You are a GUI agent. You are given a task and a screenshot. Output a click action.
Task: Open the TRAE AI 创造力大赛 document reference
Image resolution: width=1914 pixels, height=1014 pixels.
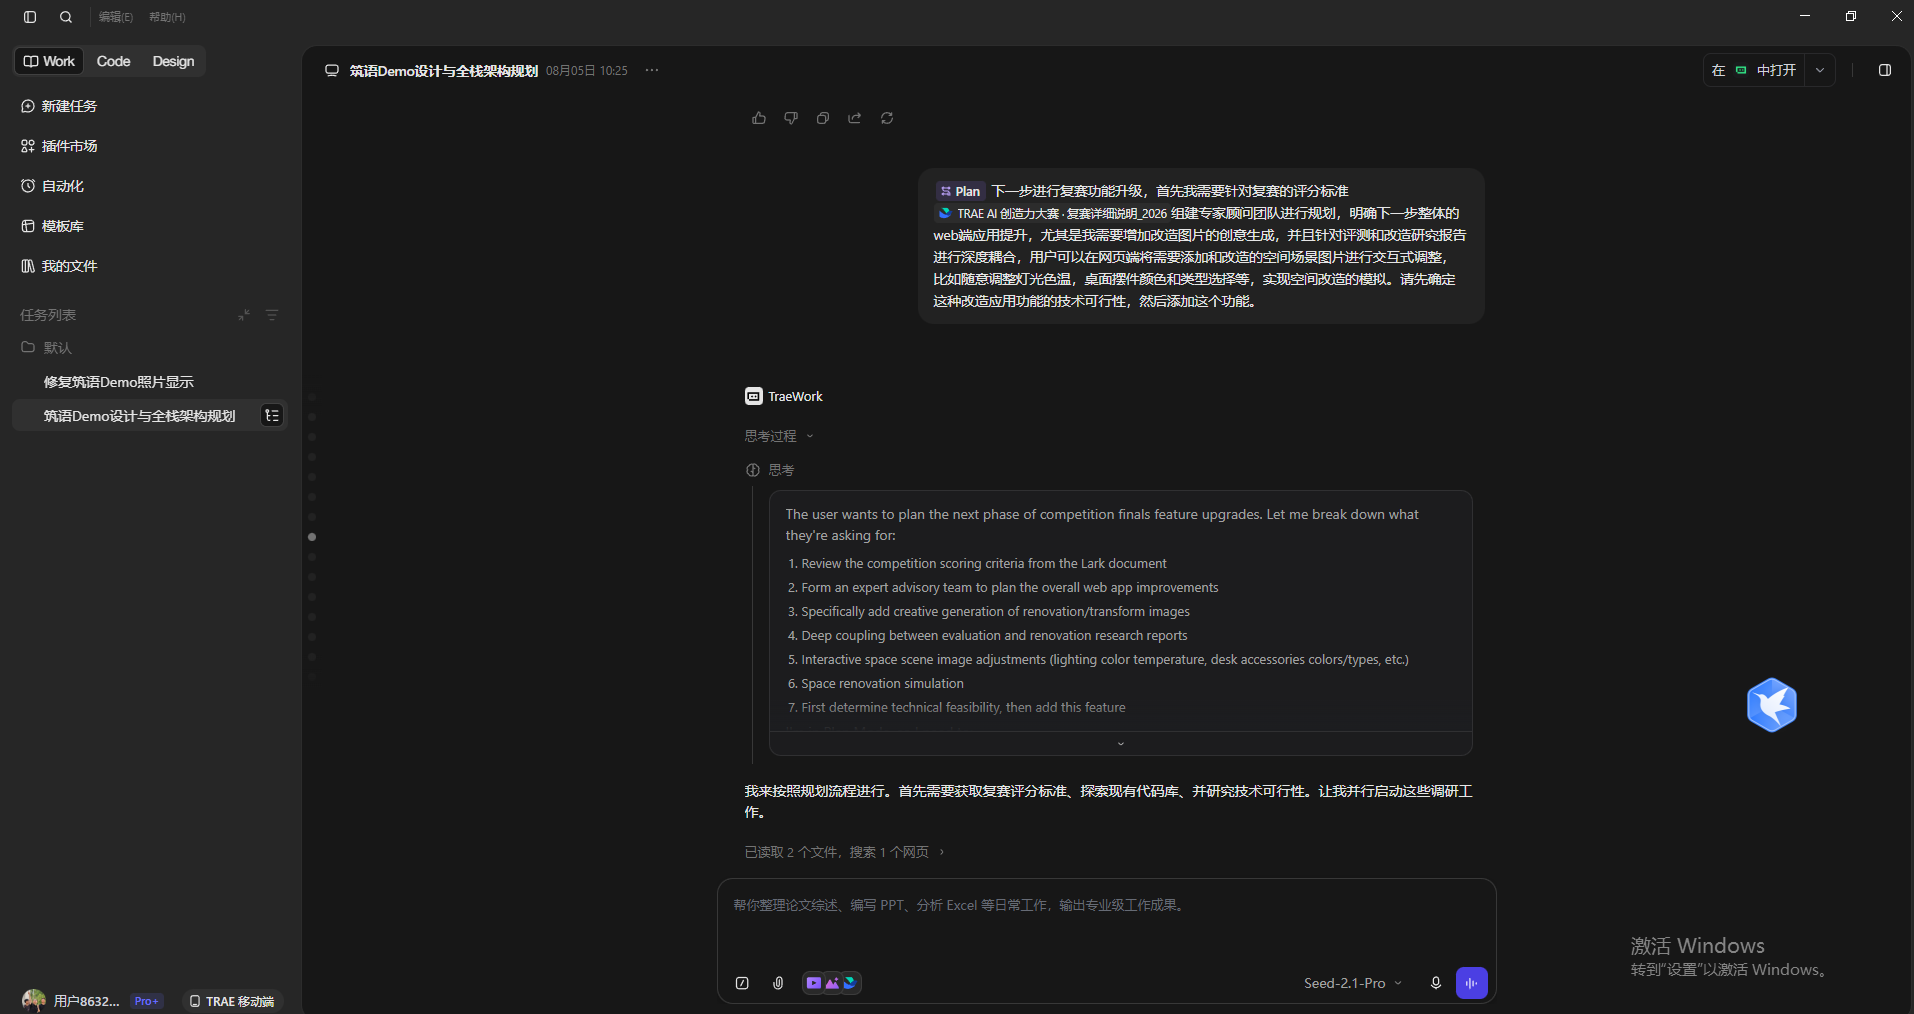(1051, 213)
